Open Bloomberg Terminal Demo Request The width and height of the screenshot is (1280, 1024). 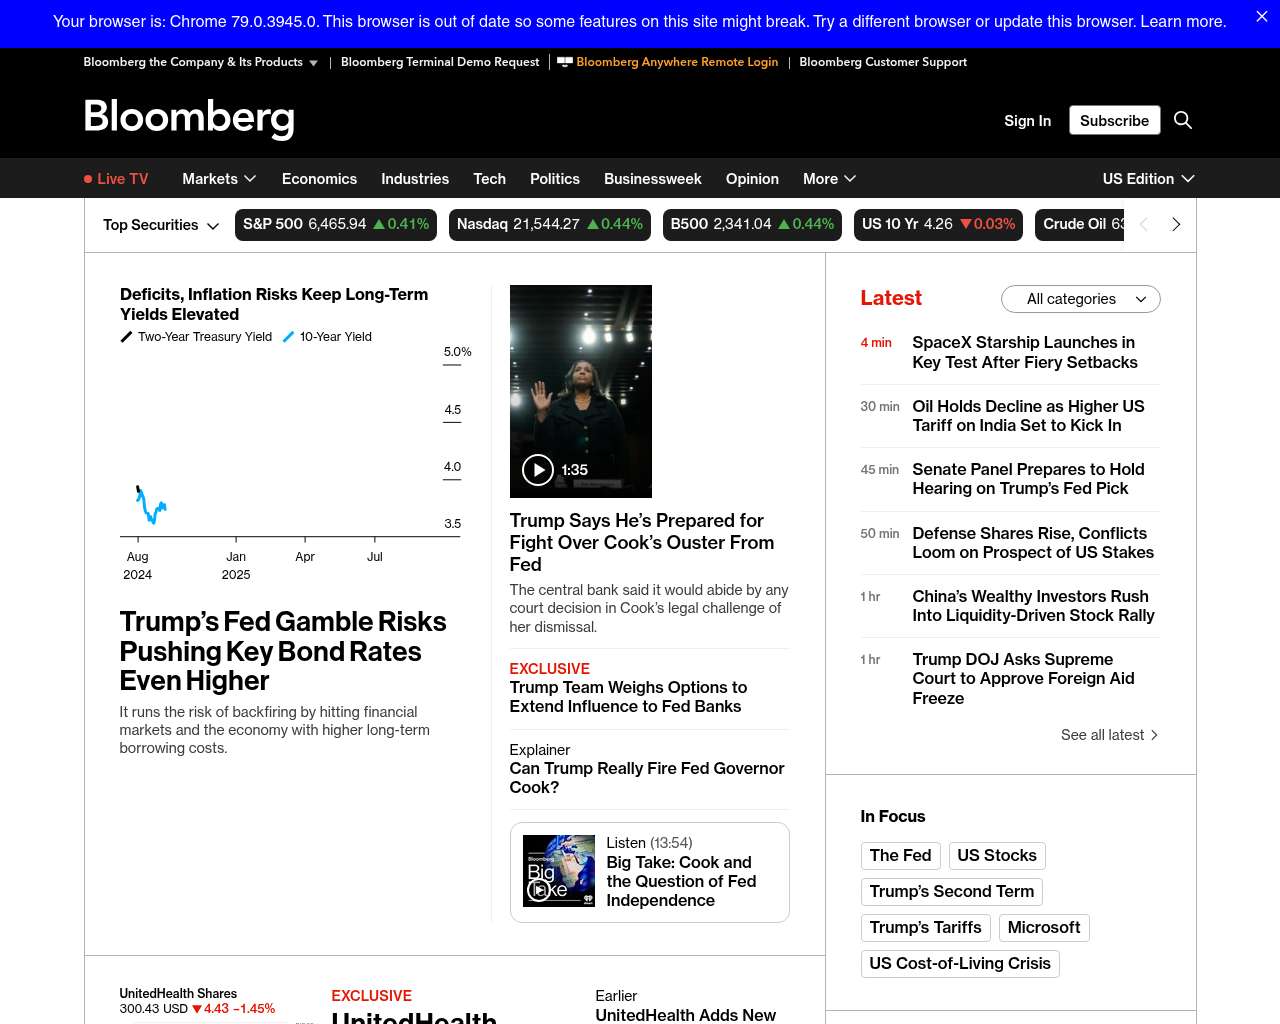point(440,62)
